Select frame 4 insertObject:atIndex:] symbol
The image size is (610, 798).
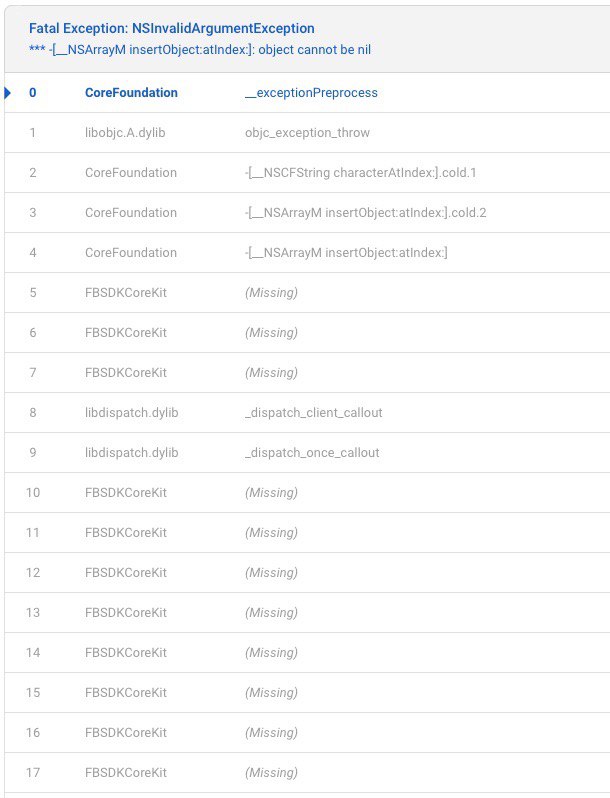tap(346, 253)
